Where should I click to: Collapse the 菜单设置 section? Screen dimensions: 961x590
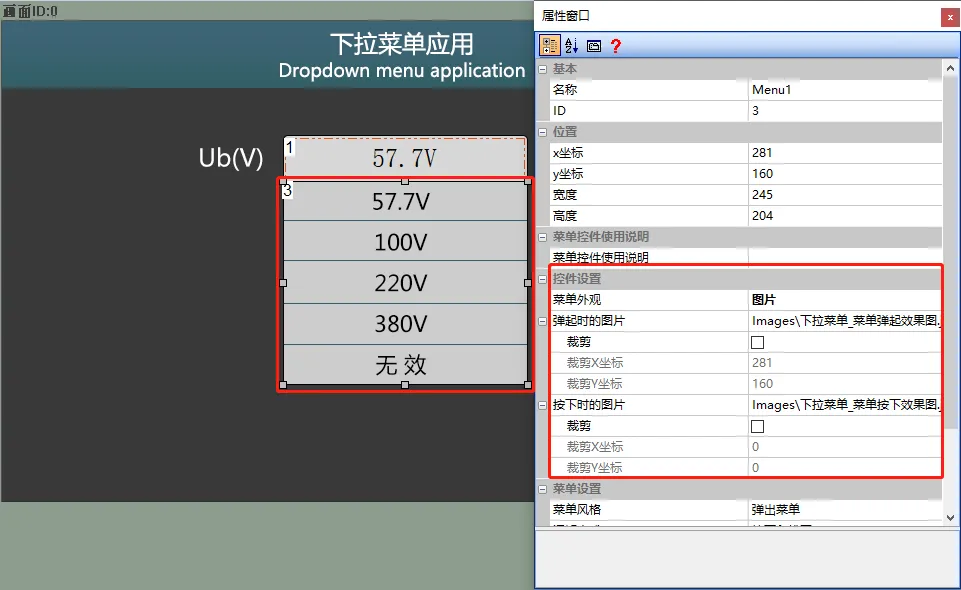(541, 488)
